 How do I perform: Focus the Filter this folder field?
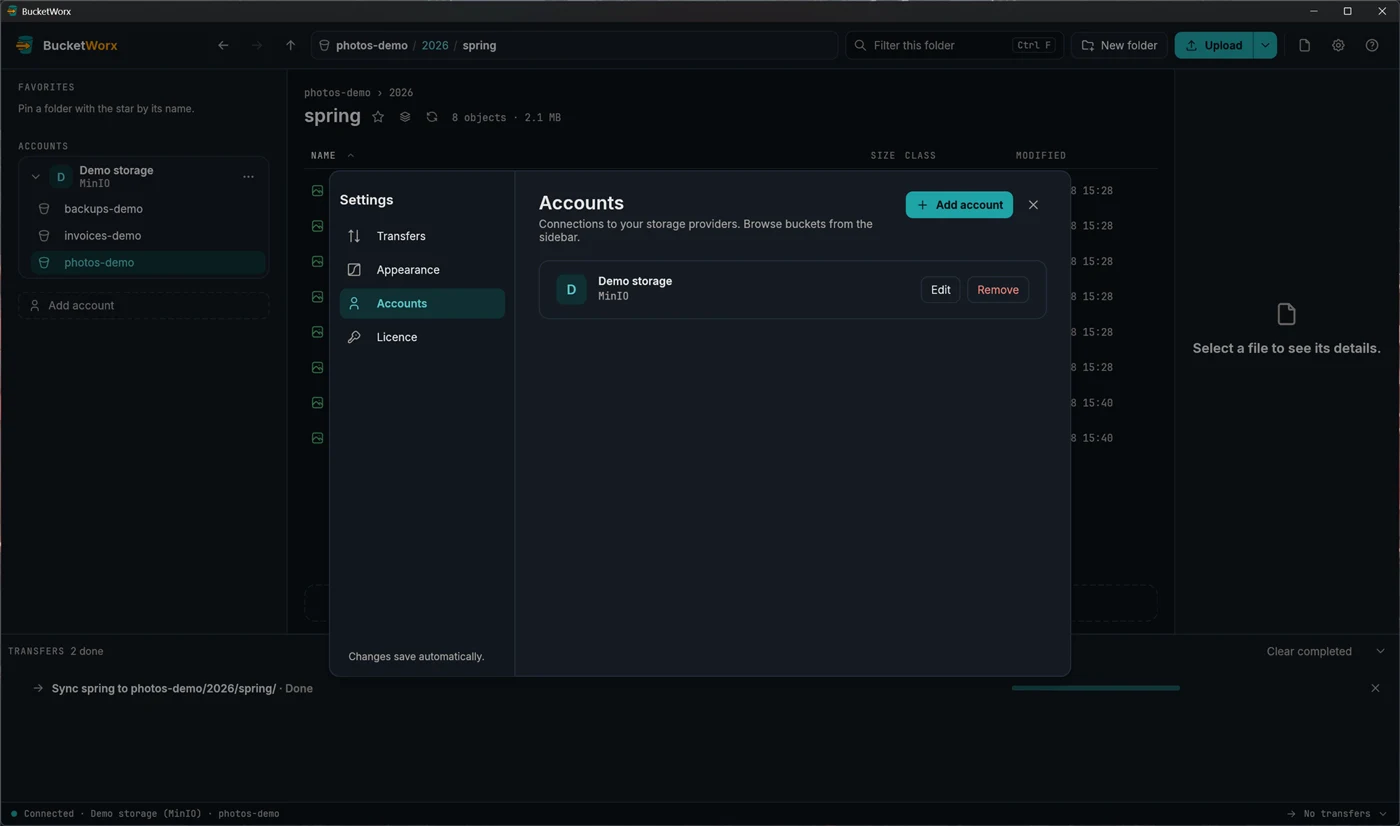click(x=954, y=45)
